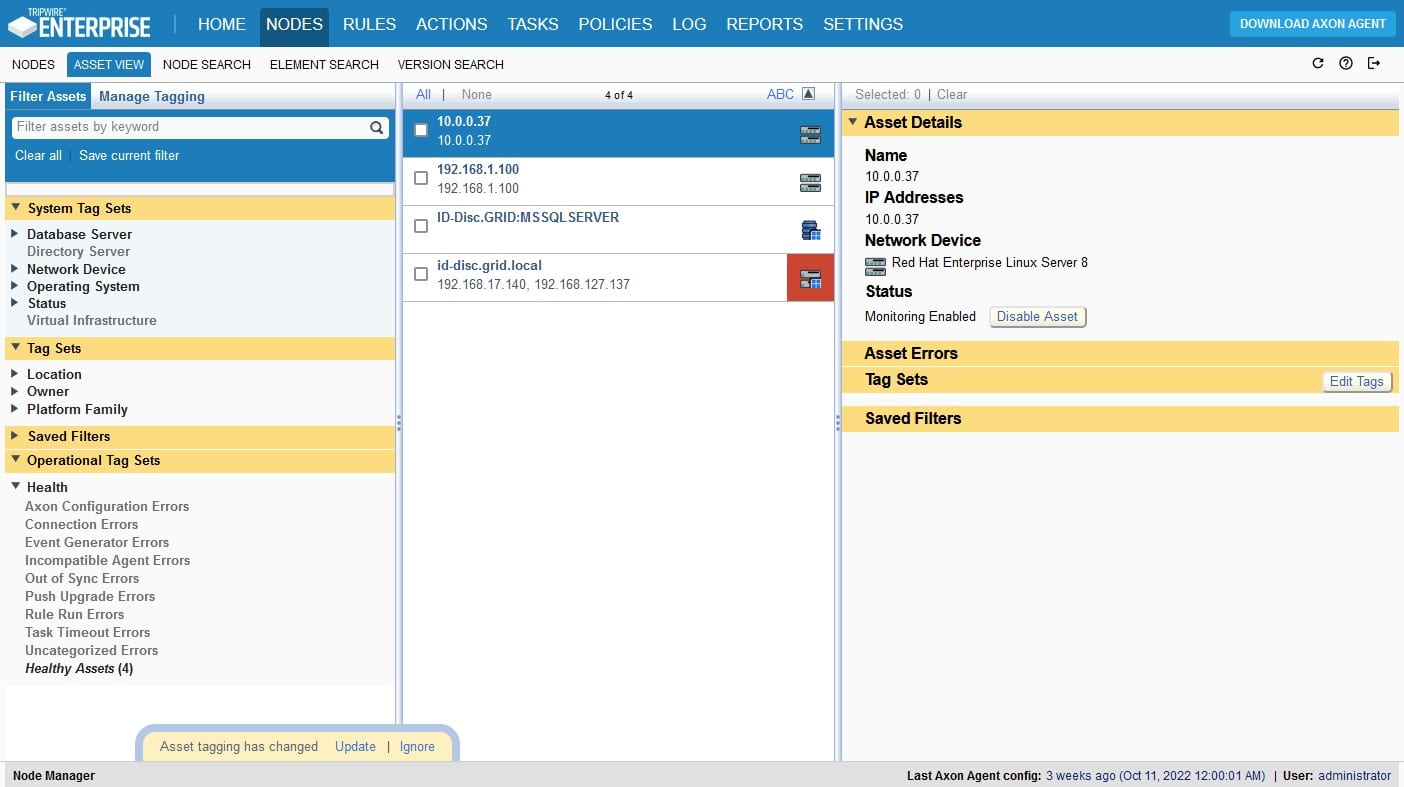Click red Windows server icon for id-disc.grid.local
The height and width of the screenshot is (787, 1404).
(x=810, y=278)
